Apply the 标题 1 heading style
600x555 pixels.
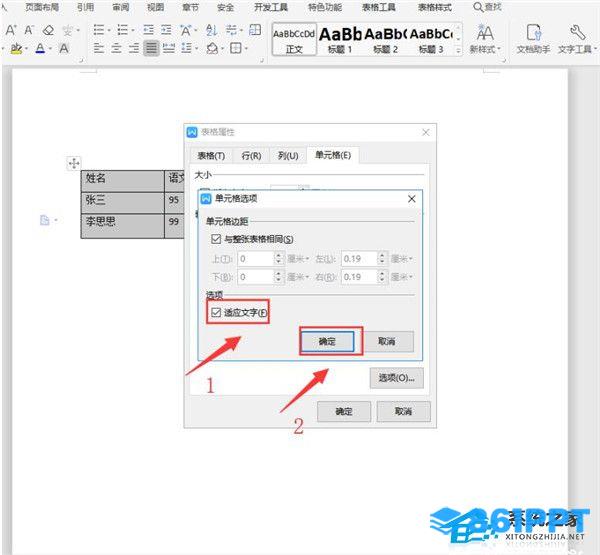[340, 39]
